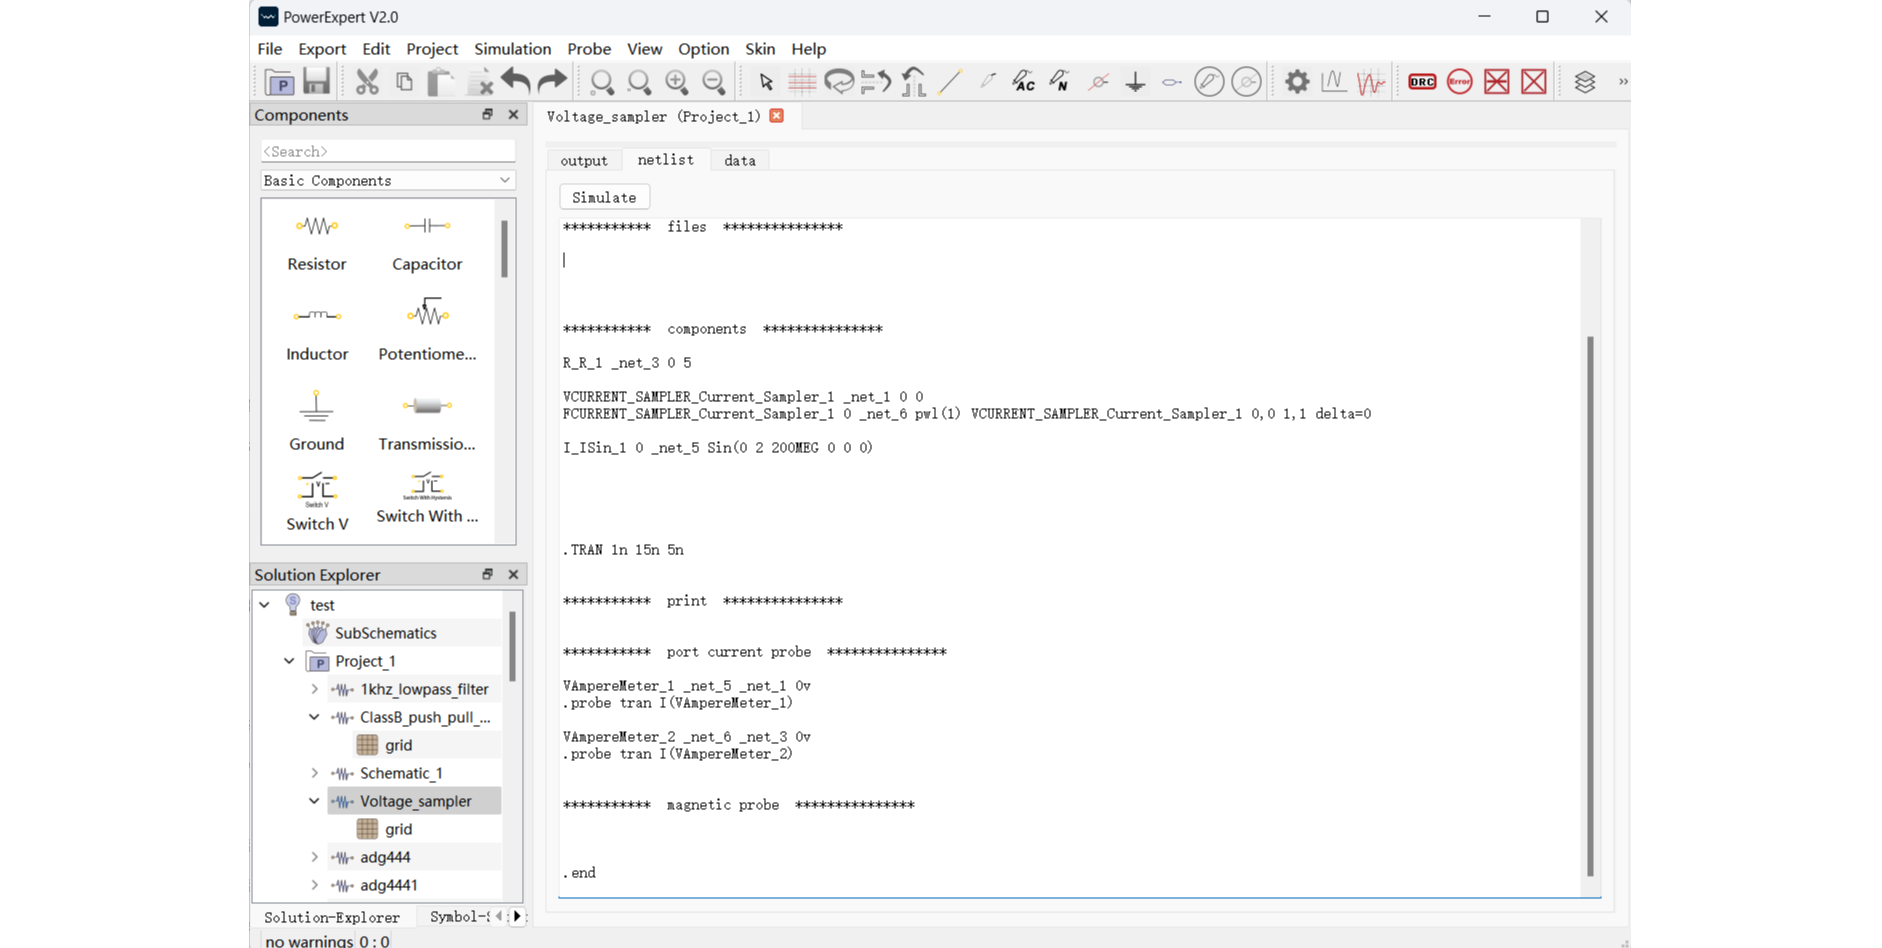Undo the last action
1882x948 pixels.
tap(516, 82)
